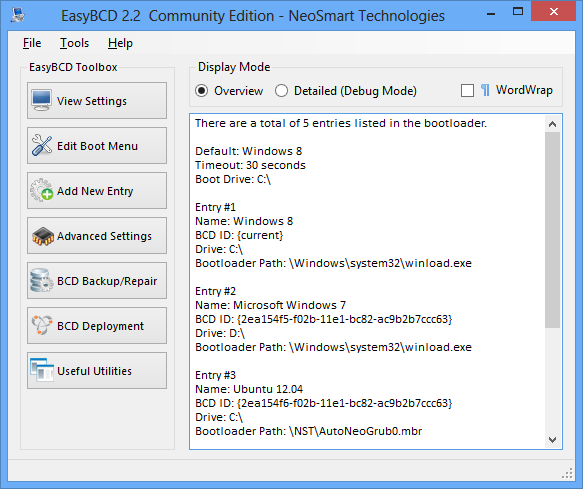Click inside the bootloader entries text area
Image resolution: width=583 pixels, height=489 pixels.
coord(367,282)
